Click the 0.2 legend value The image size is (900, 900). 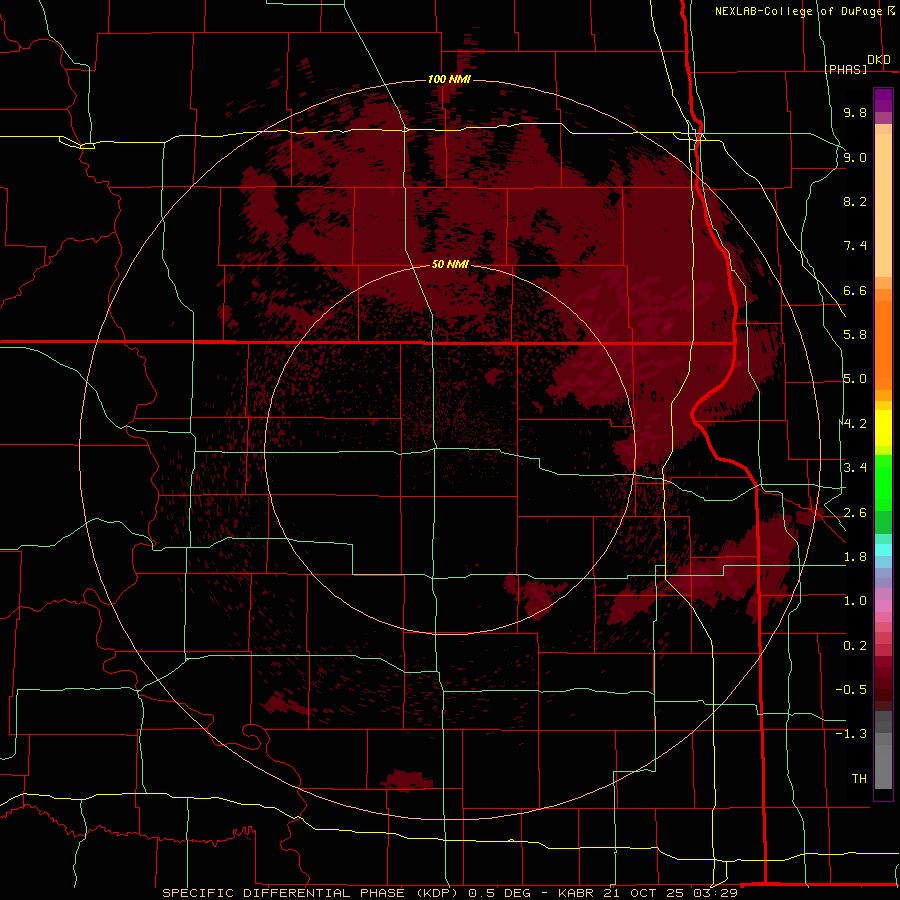point(855,646)
